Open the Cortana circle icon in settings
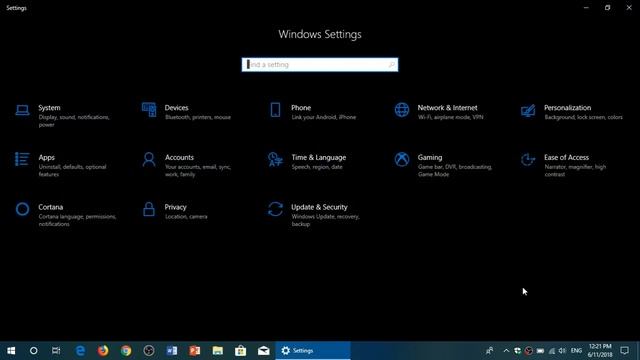 (22, 209)
